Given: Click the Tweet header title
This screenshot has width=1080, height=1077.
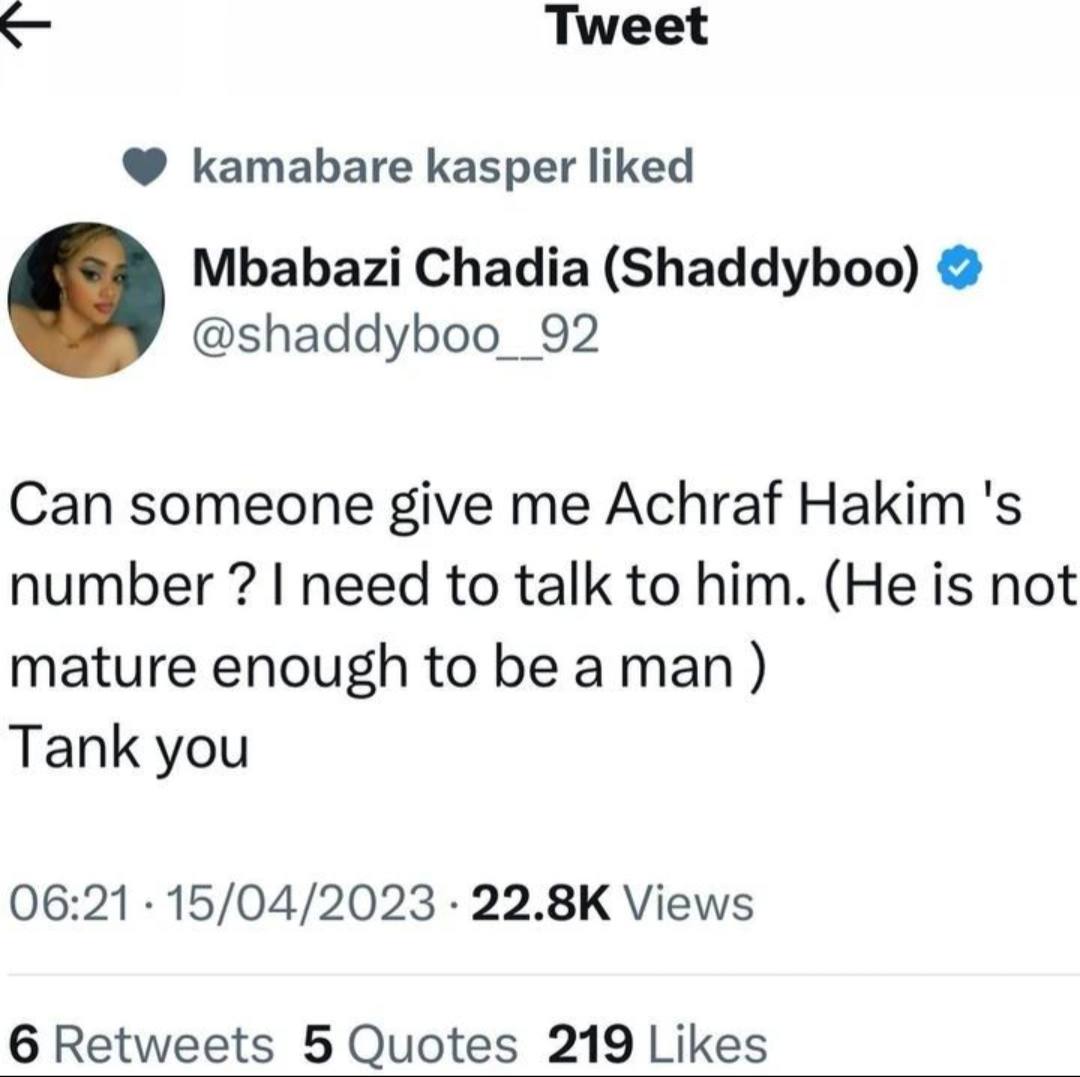Looking at the screenshot, I should pos(629,26).
